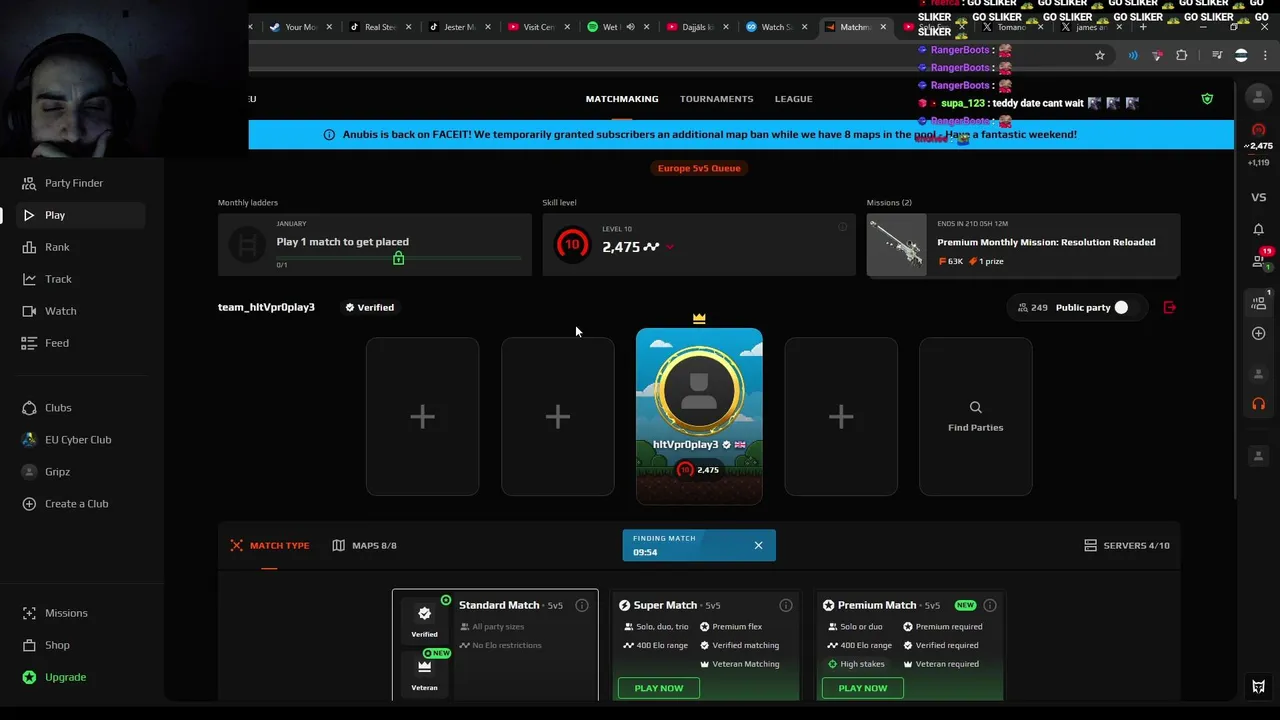This screenshot has width=1280, height=720.
Task: Toggle the Veteran option in Standard Match
Action: (424, 672)
